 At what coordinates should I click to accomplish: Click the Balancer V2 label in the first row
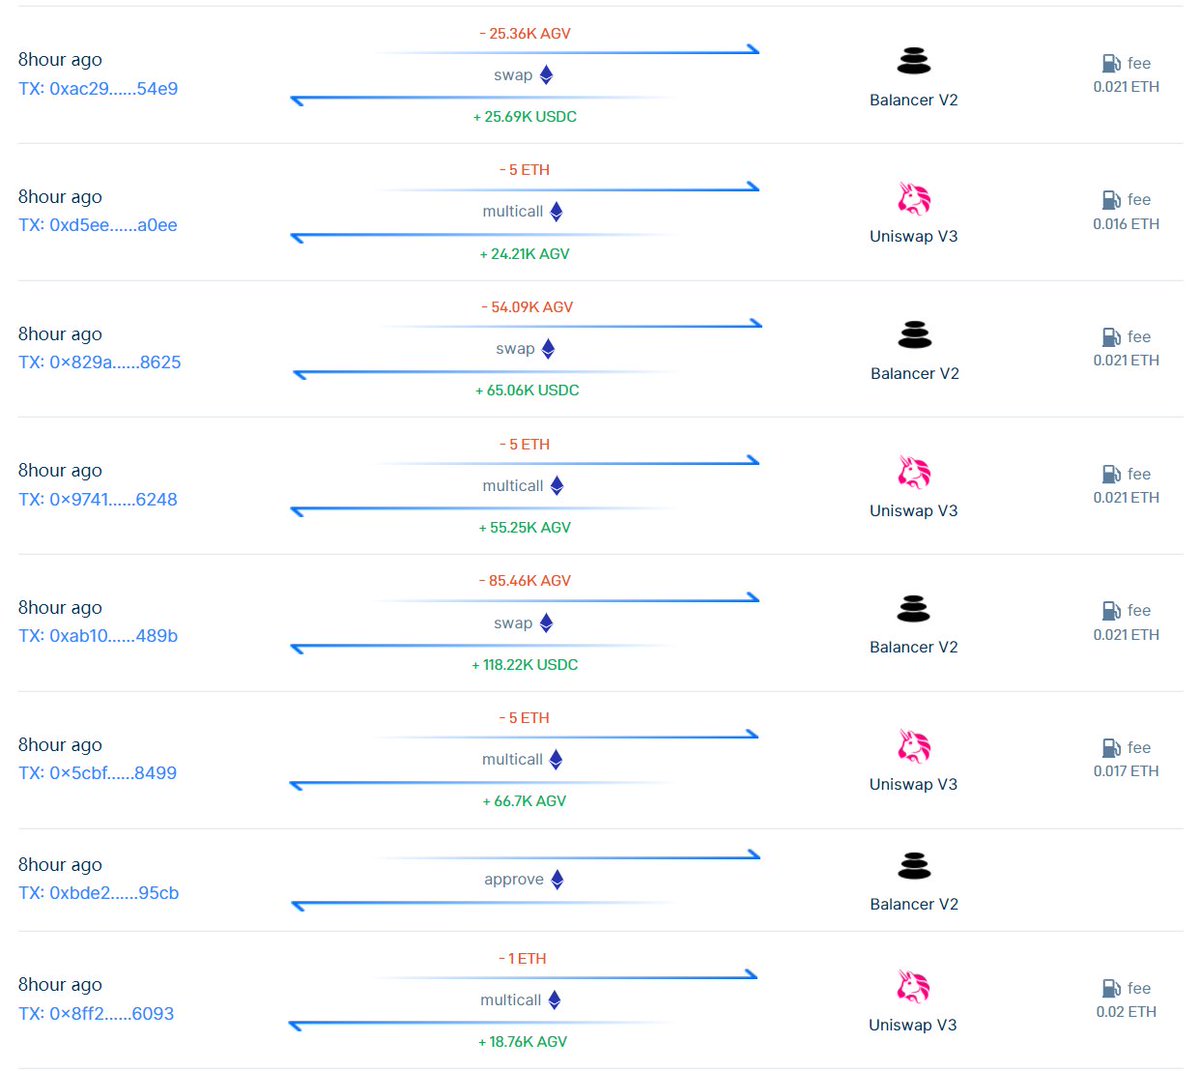point(913,99)
